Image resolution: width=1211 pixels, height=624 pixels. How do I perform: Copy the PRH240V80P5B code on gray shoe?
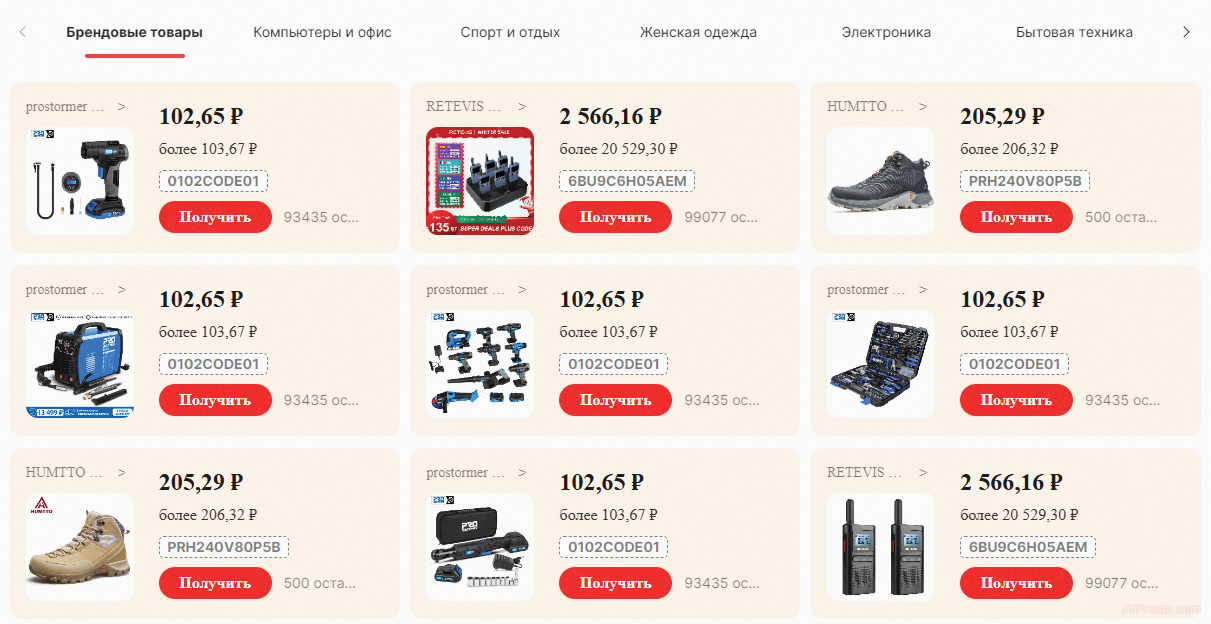(1025, 181)
